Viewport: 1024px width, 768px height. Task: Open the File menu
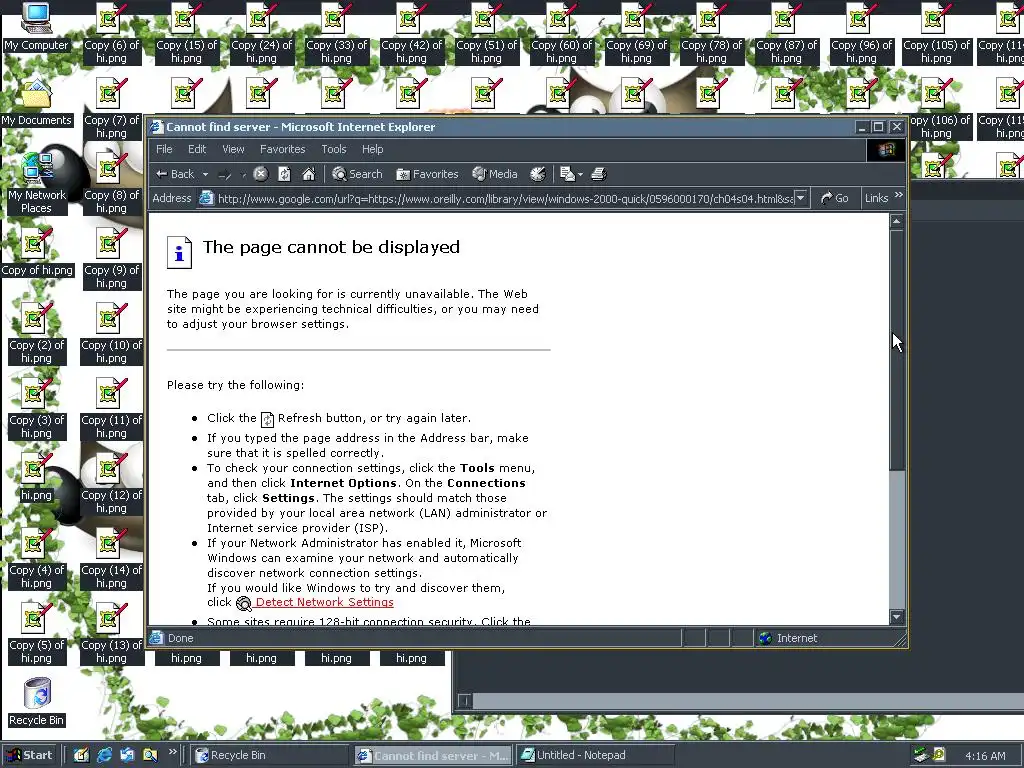164,149
